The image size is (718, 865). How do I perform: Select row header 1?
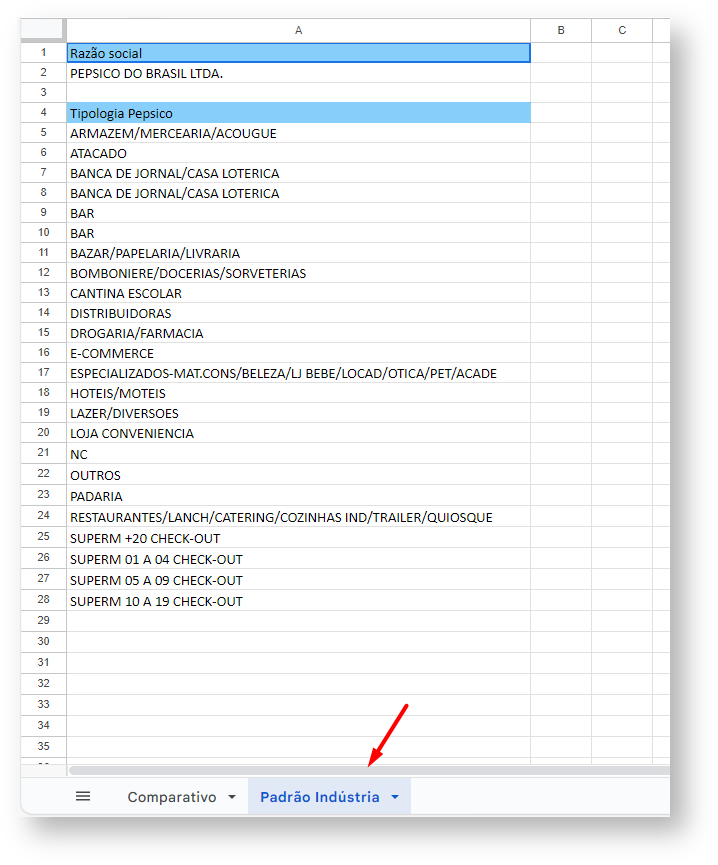pyautogui.click(x=43, y=53)
